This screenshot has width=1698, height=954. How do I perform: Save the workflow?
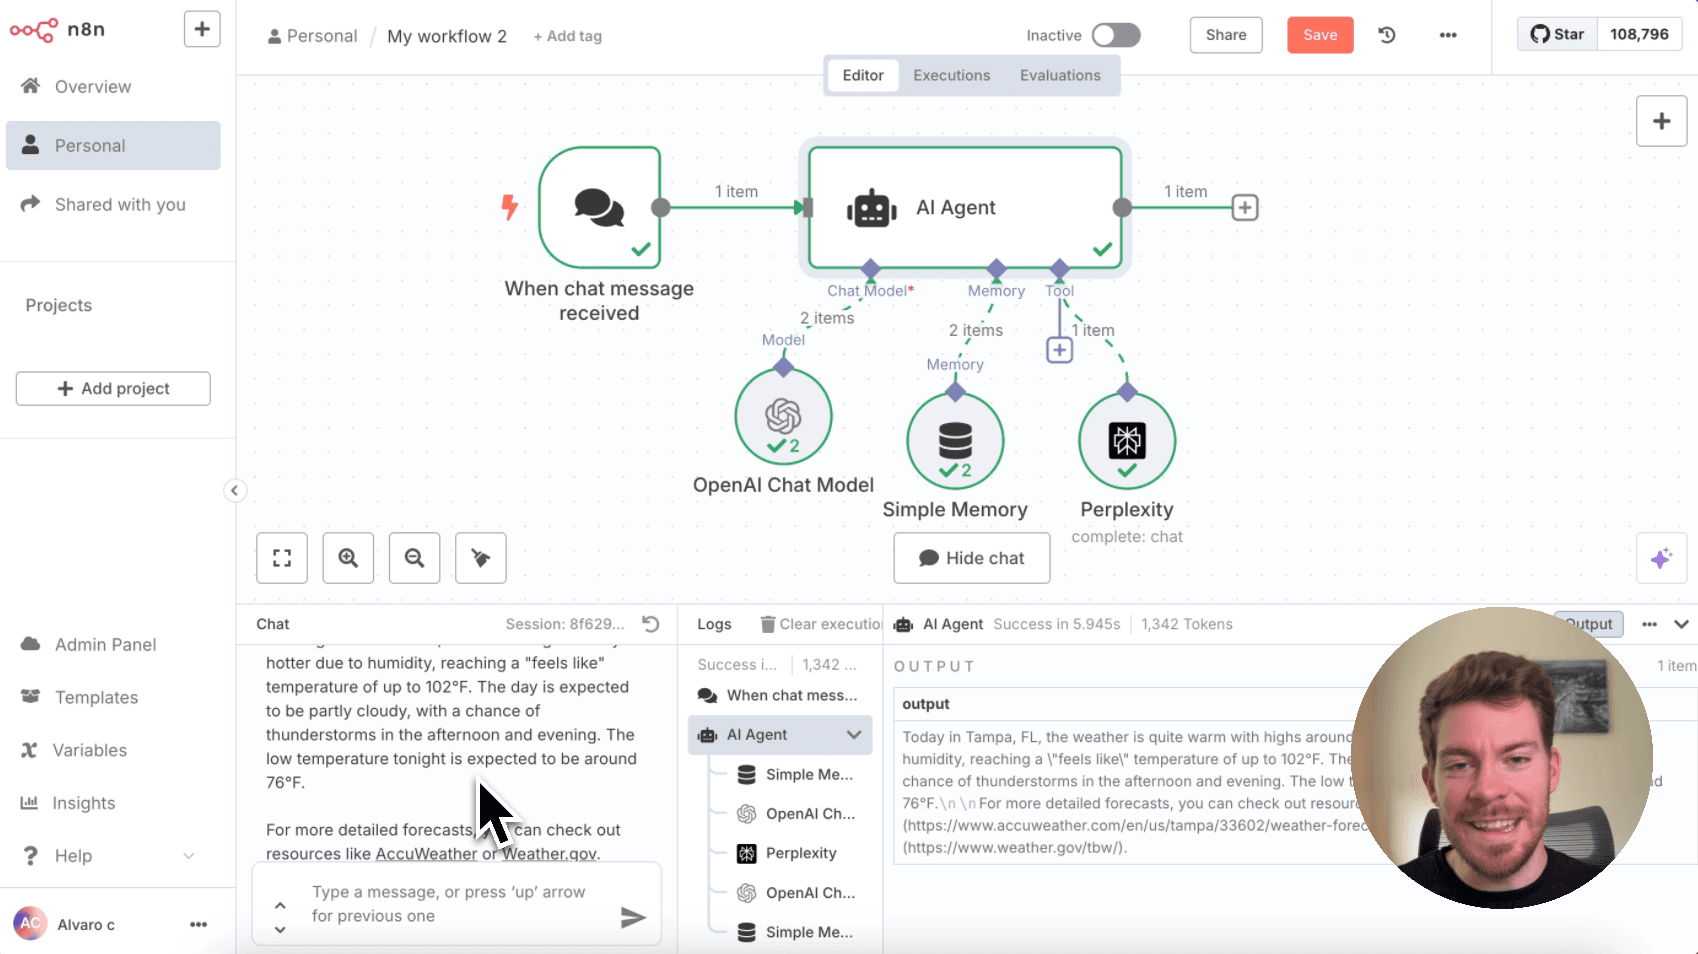pos(1320,35)
